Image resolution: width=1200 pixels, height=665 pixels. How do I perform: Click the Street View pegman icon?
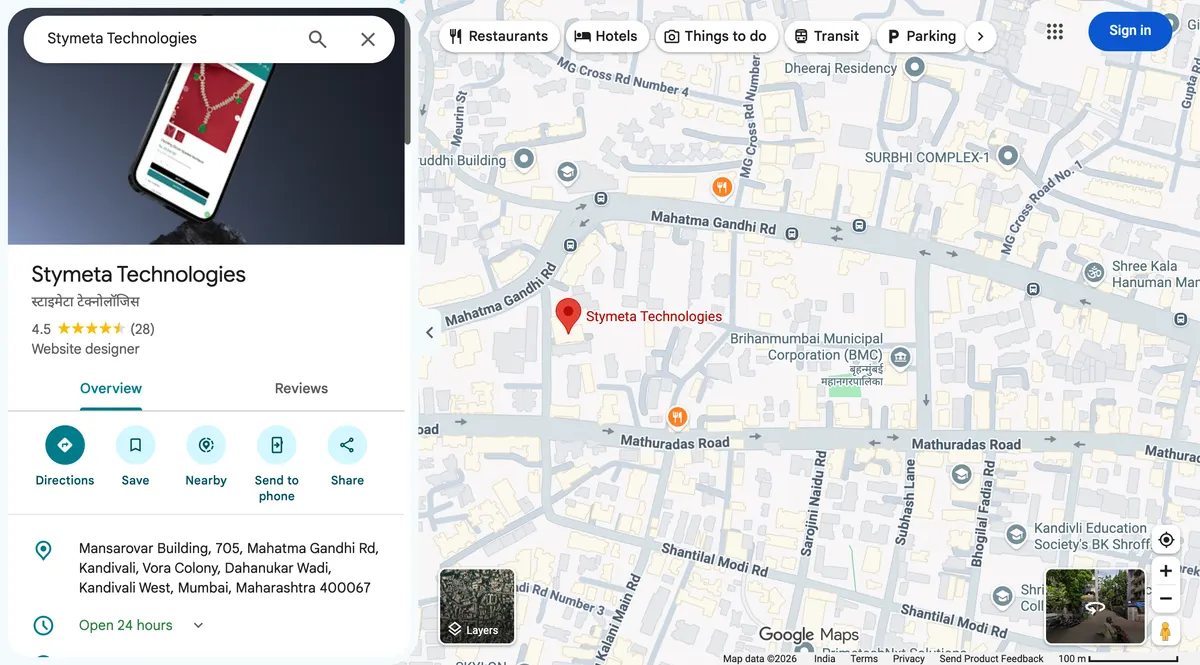1166,632
